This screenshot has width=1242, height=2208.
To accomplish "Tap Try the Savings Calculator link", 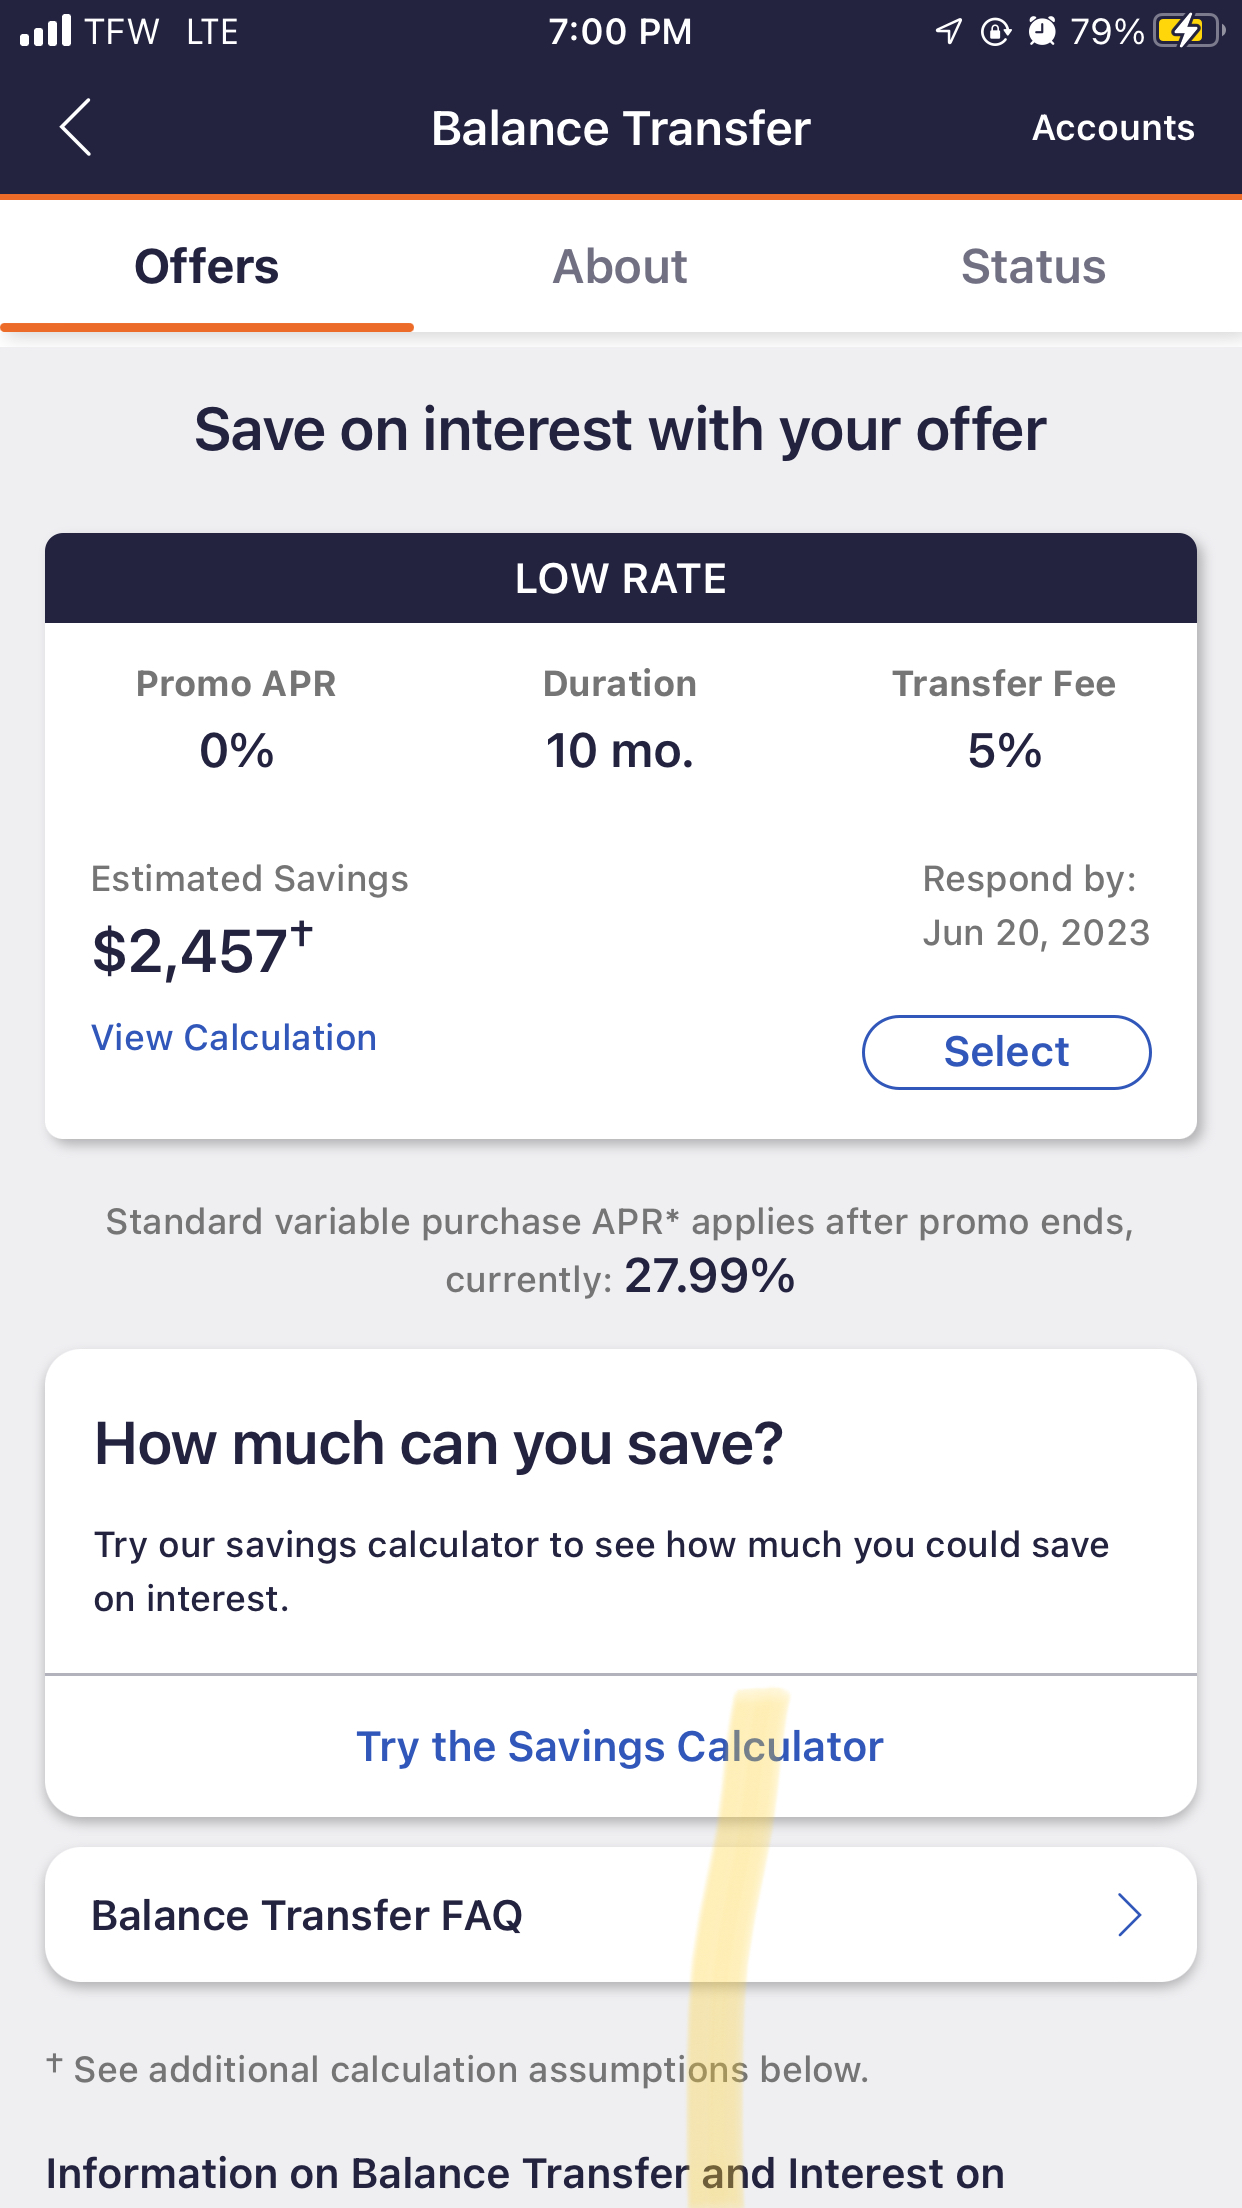I will (x=620, y=1747).
